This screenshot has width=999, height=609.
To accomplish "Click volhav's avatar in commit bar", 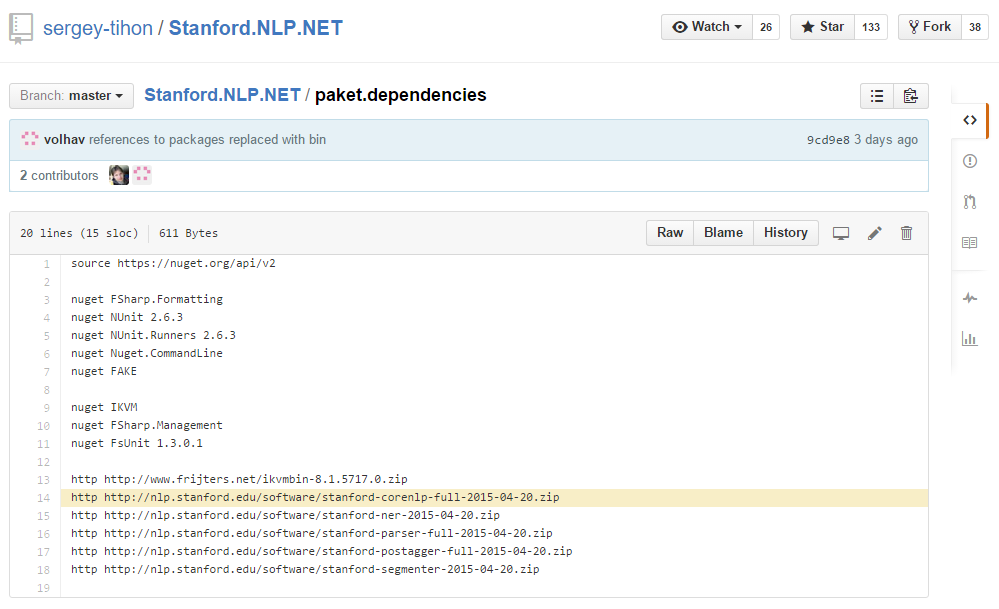I will pos(30,139).
